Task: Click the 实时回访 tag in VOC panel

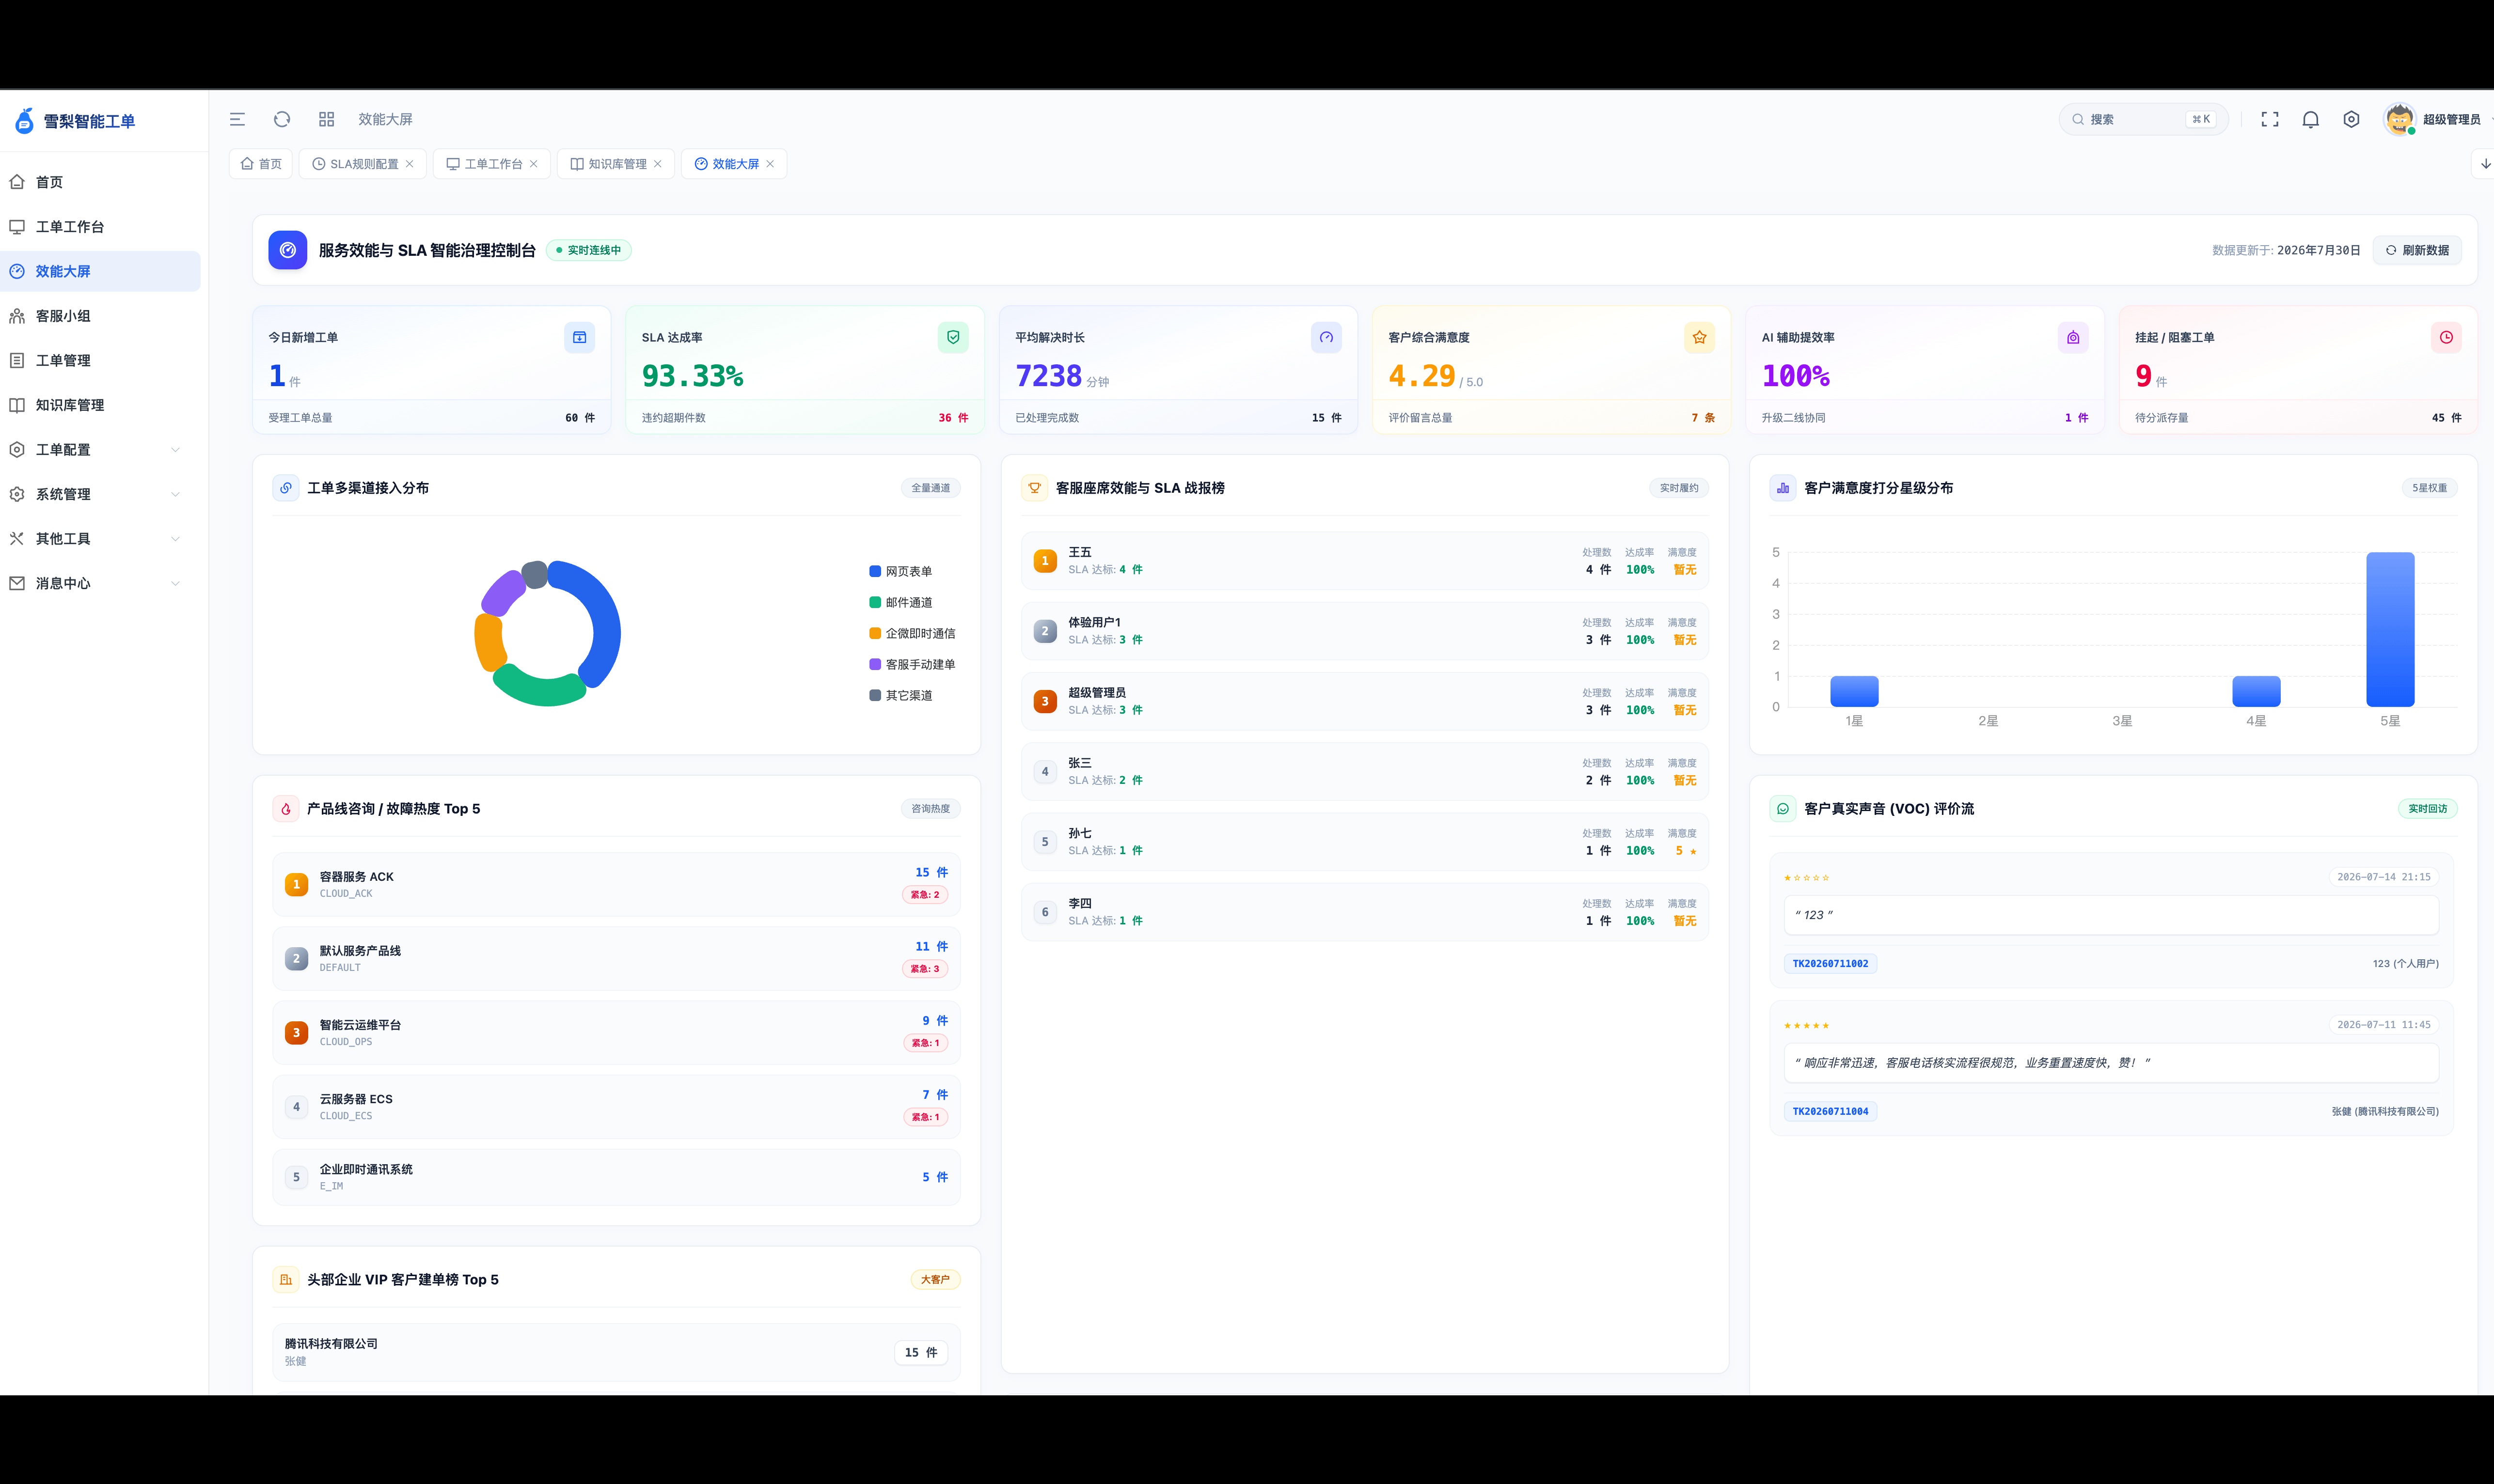Action: coord(2427,809)
